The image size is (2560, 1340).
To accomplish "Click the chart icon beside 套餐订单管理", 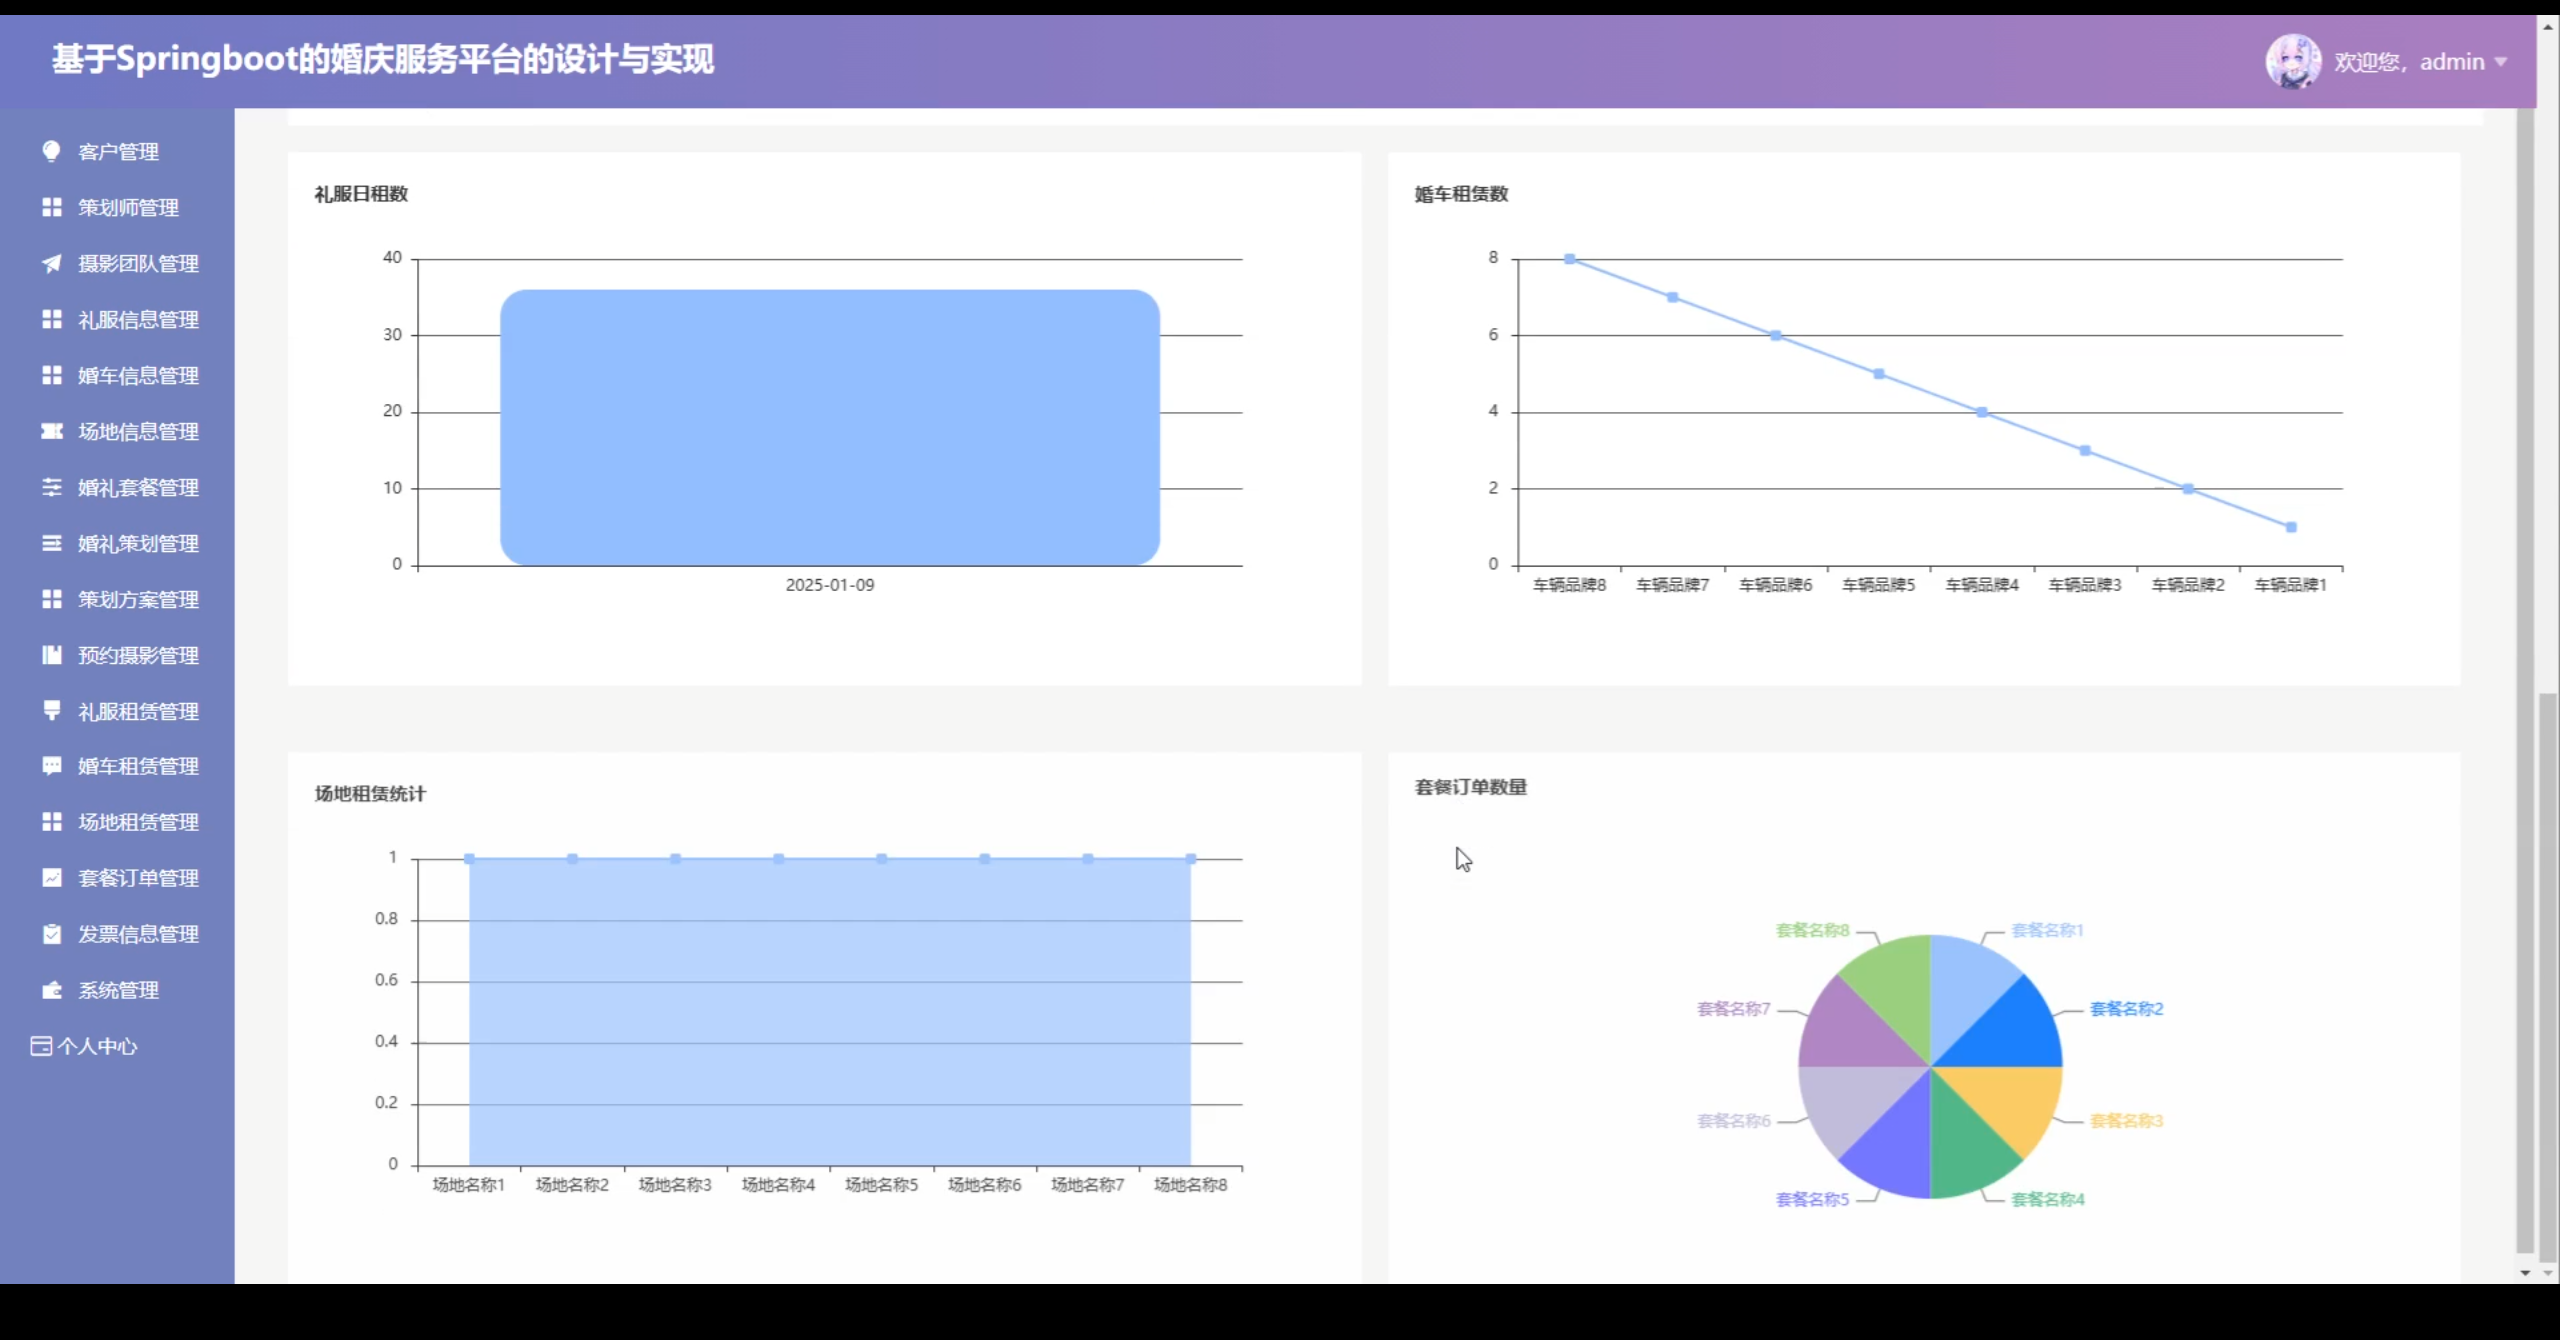I will point(51,877).
